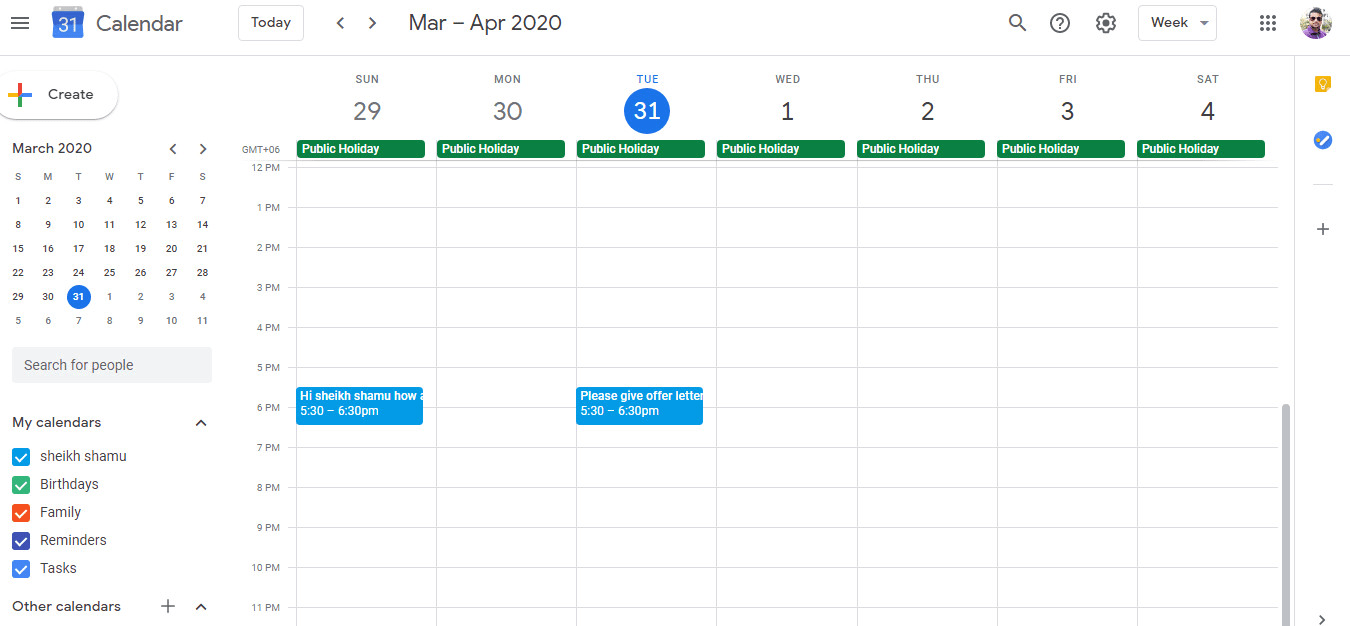Uncheck the Birthdays calendar

[x=21, y=484]
